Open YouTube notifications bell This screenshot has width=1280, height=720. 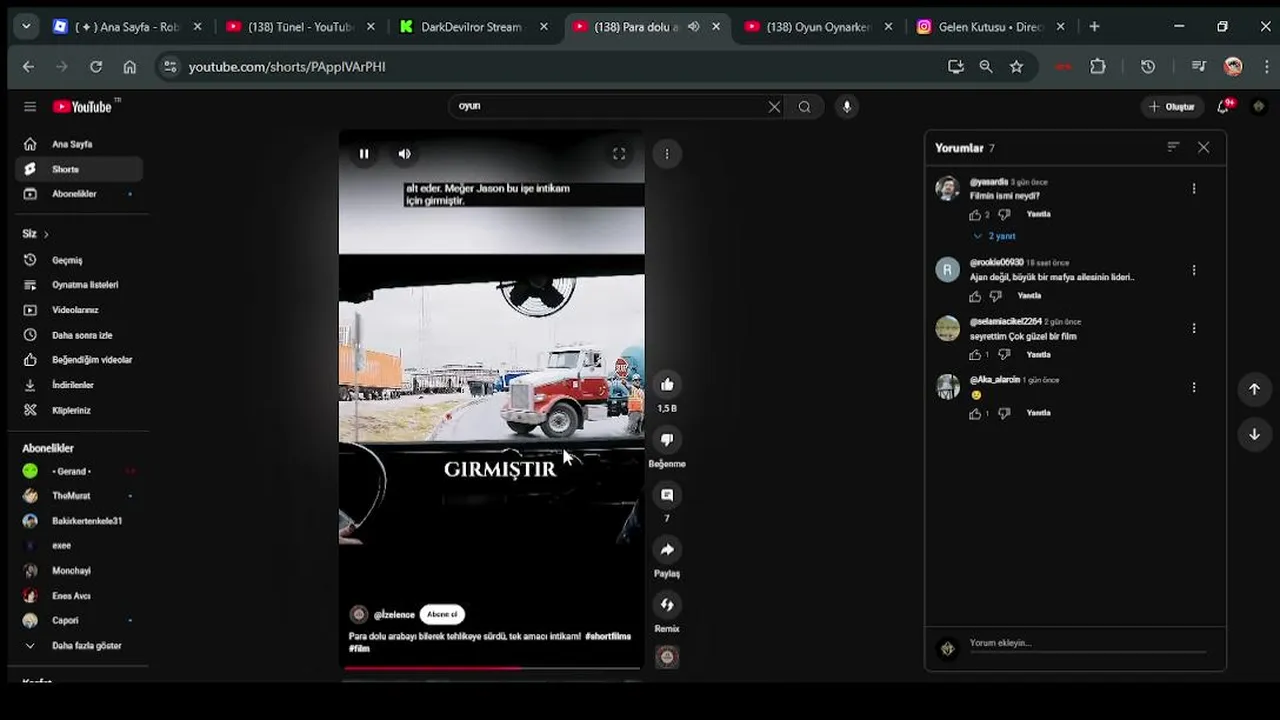click(1223, 107)
